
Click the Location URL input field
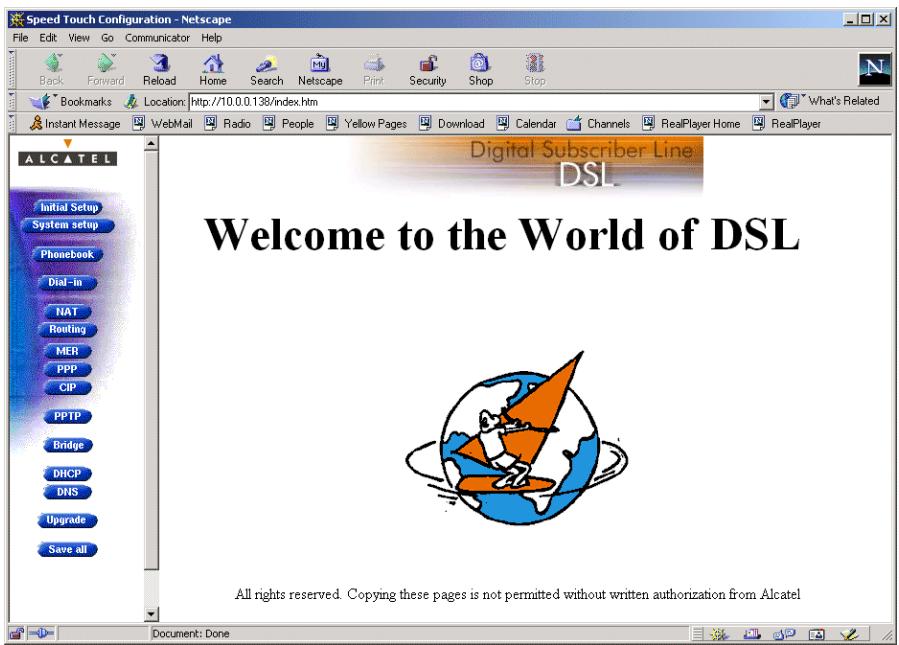475,102
